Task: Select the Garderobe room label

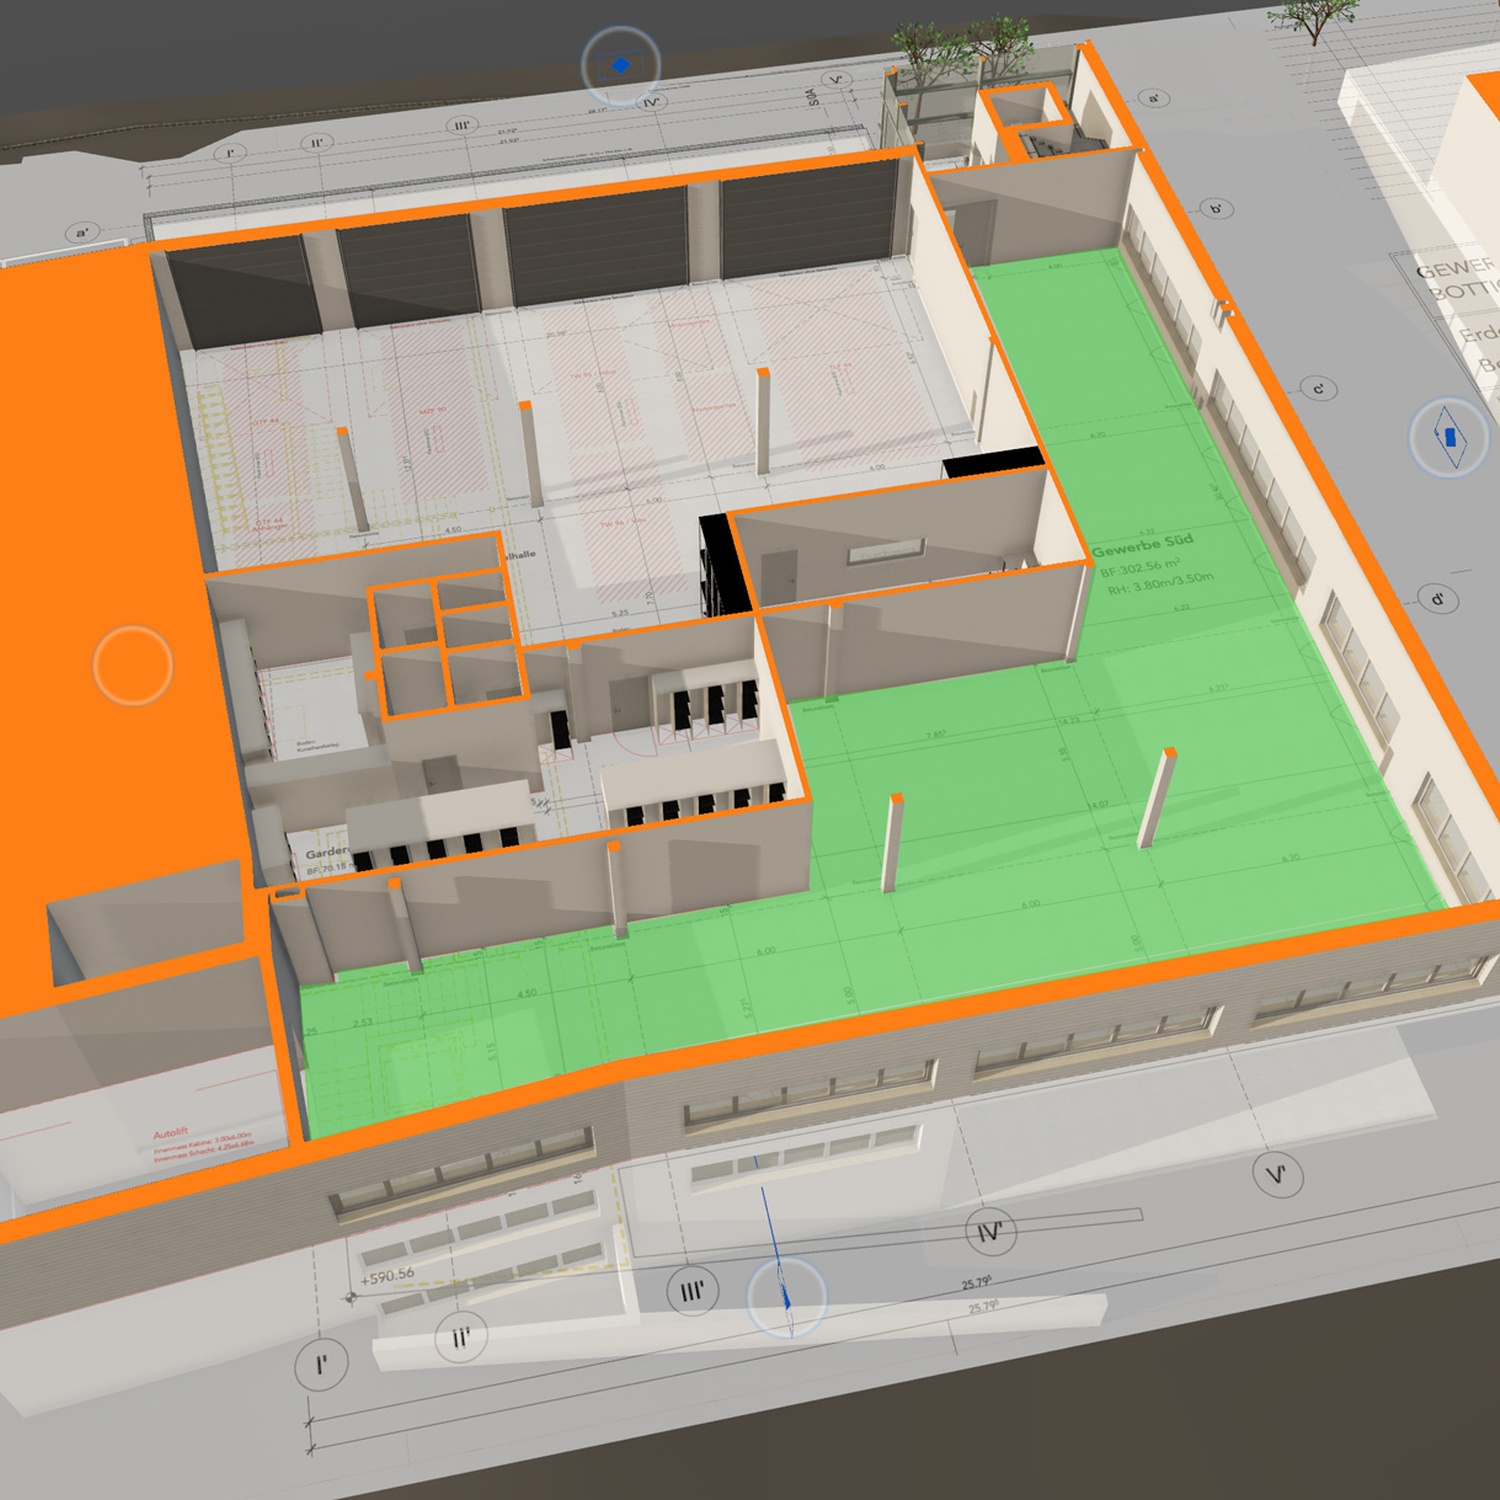Action: click(327, 853)
